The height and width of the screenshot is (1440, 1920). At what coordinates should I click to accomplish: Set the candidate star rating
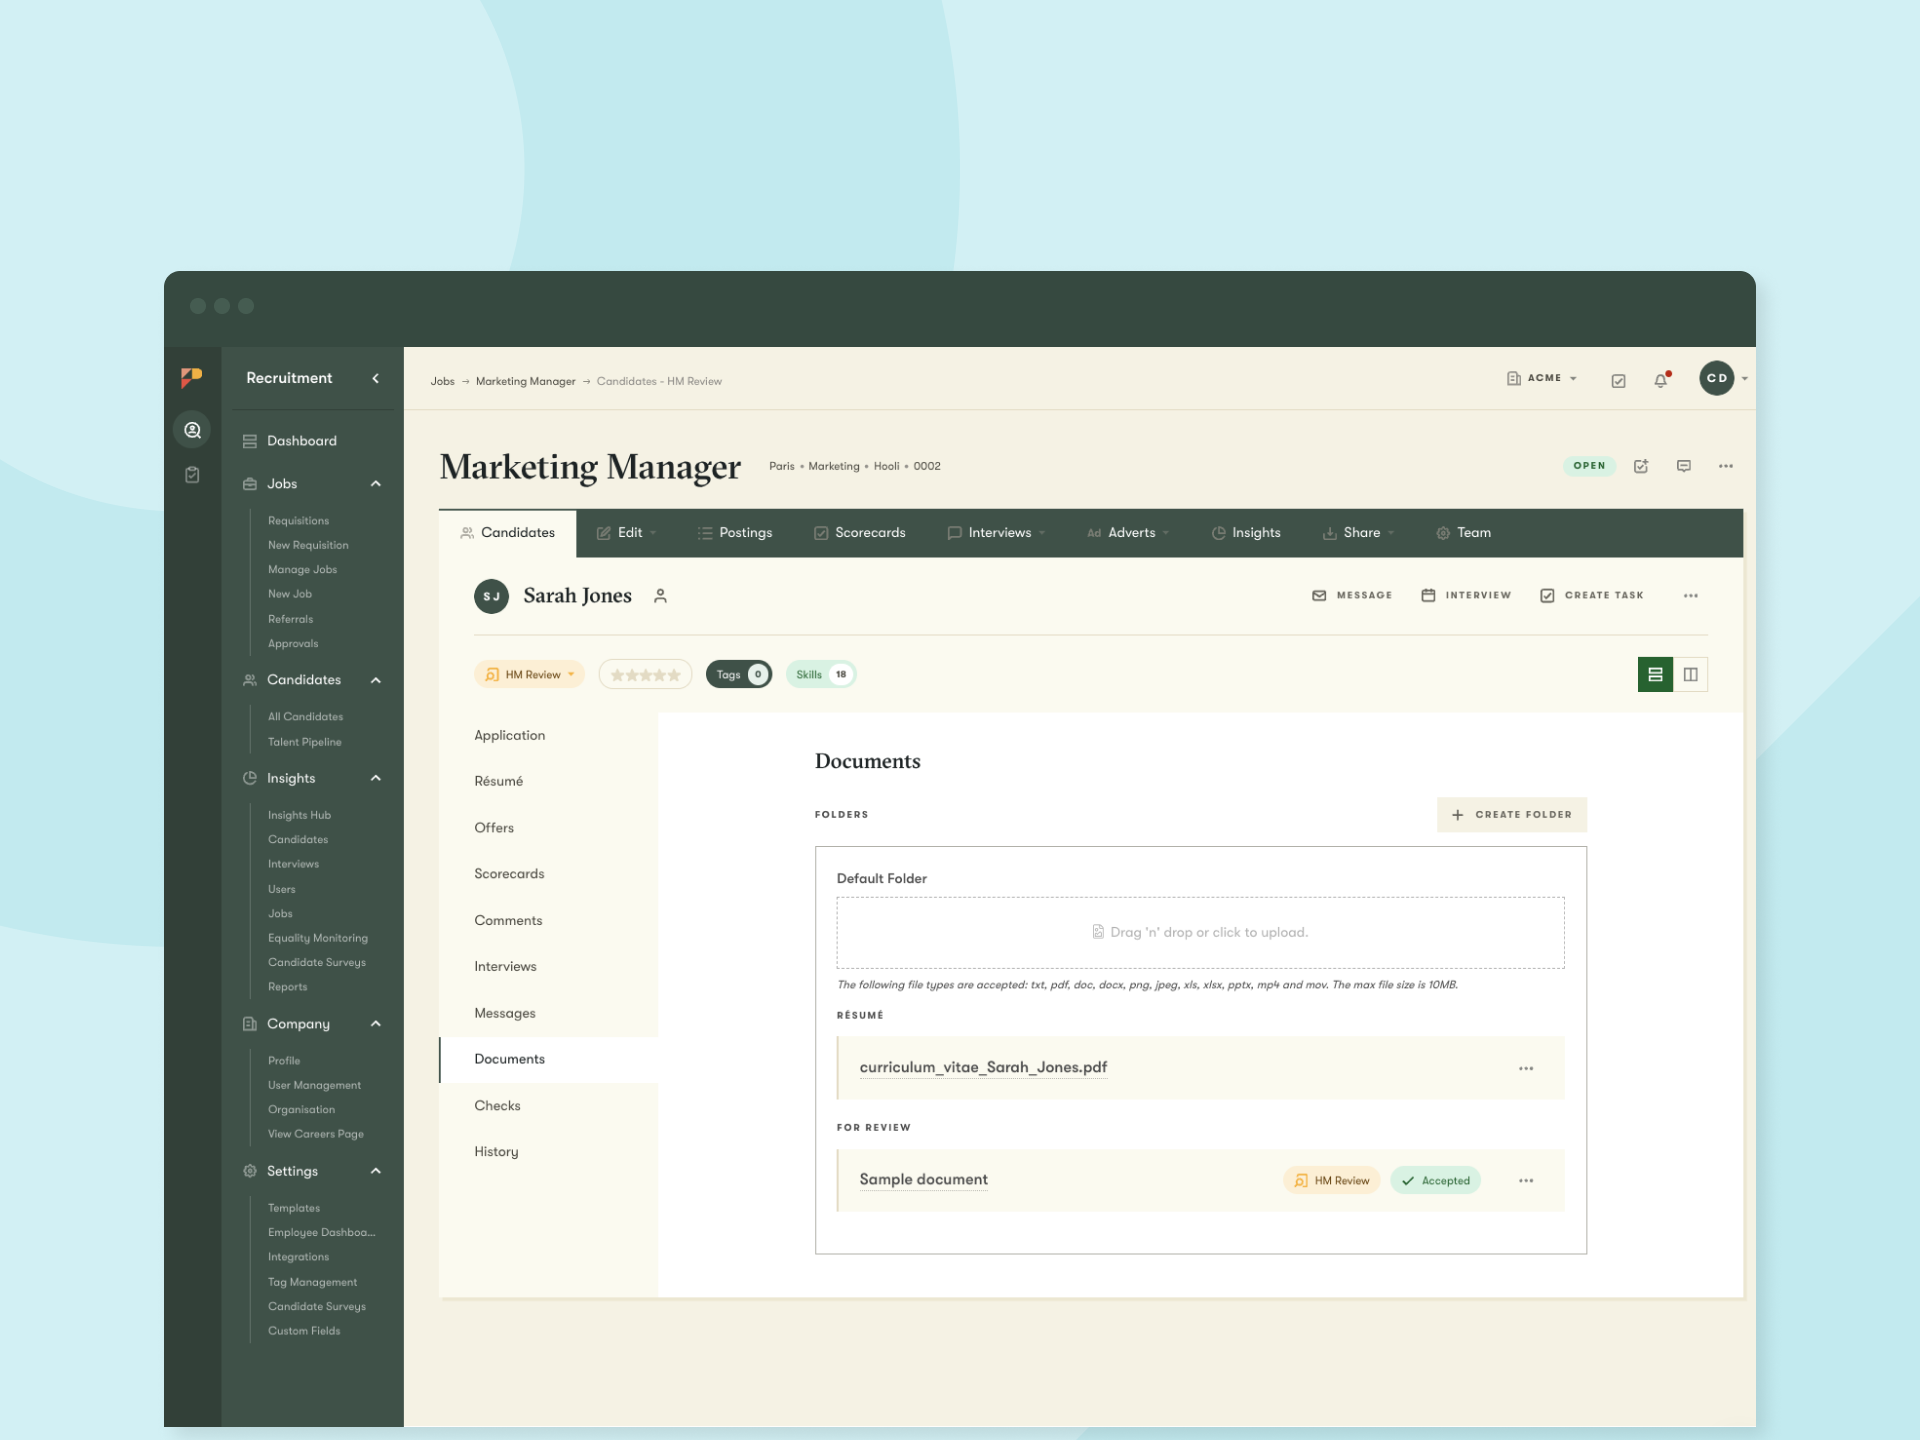tap(645, 675)
